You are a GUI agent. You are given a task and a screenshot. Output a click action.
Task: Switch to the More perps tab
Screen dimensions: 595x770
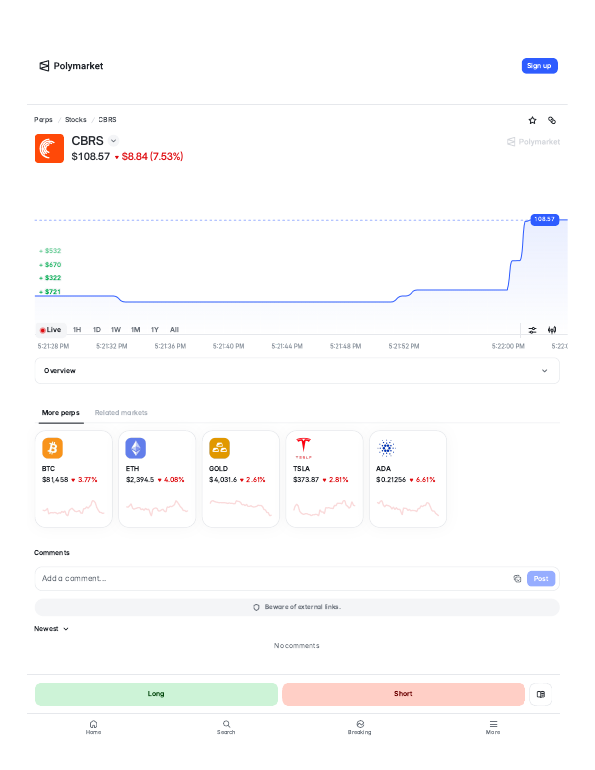60,412
